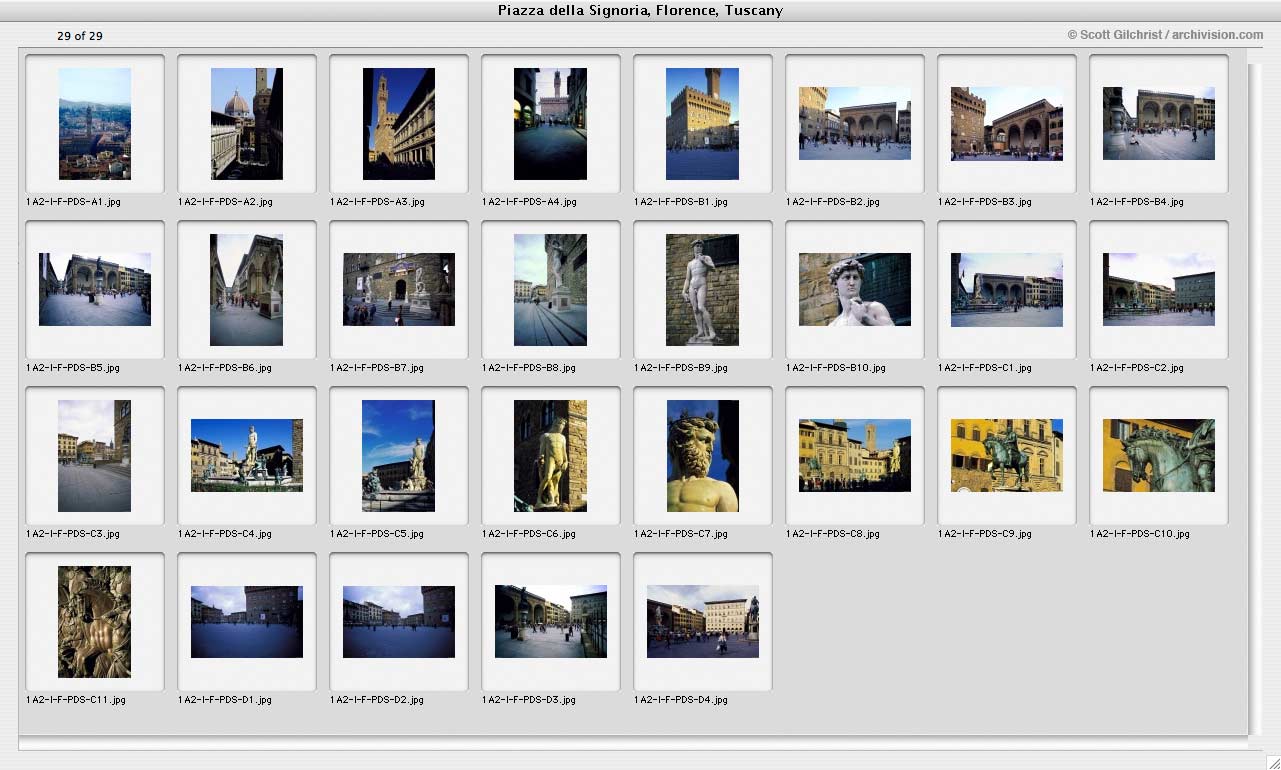Click file name text '1A2-I-F-PDS-A3.jpg'
Image resolution: width=1281 pixels, height=770 pixels.
pos(377,202)
